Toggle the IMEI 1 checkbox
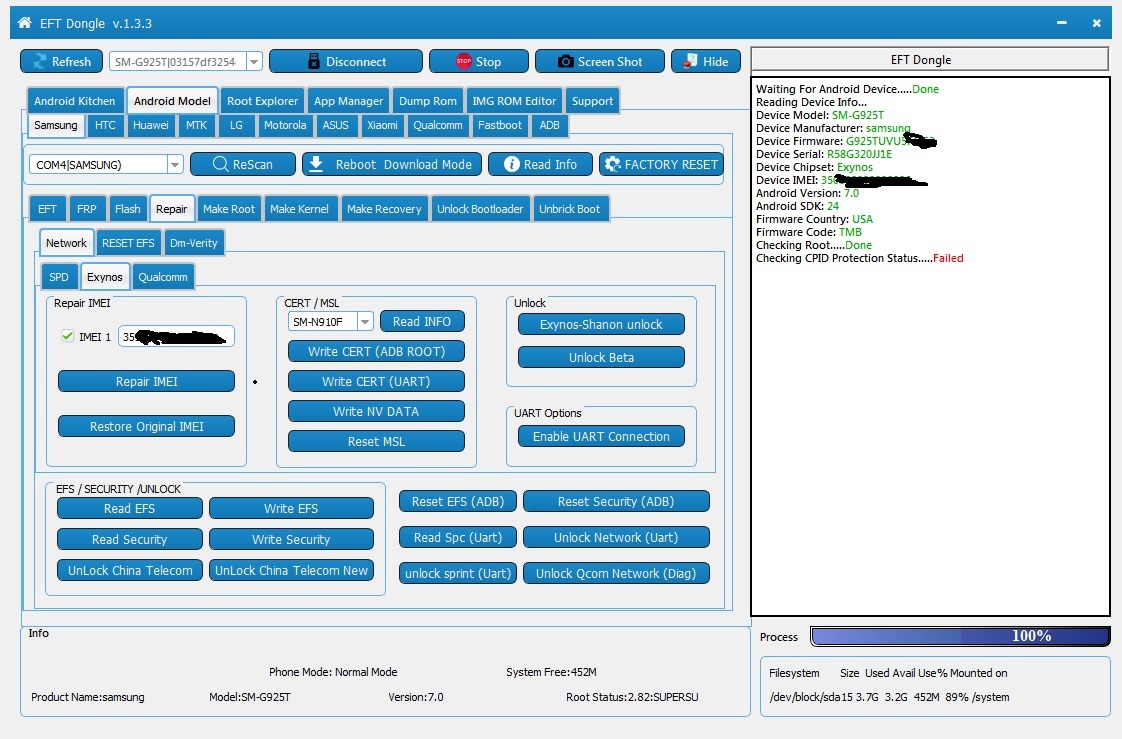Screen dimensions: 1122x739 [67, 336]
